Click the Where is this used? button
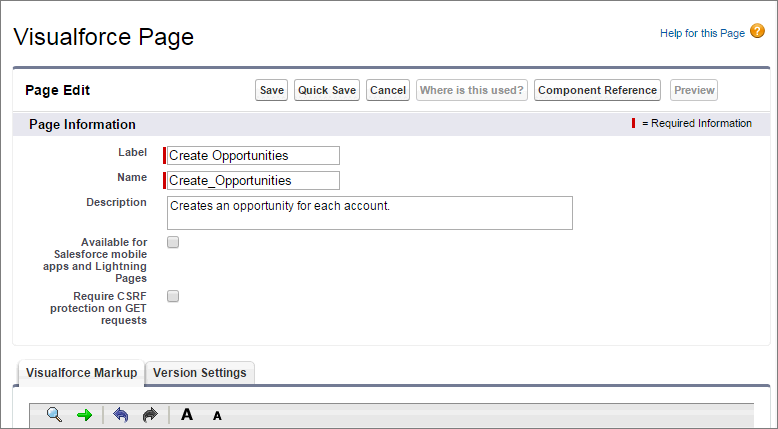Image resolution: width=778 pixels, height=429 pixels. tap(472, 90)
